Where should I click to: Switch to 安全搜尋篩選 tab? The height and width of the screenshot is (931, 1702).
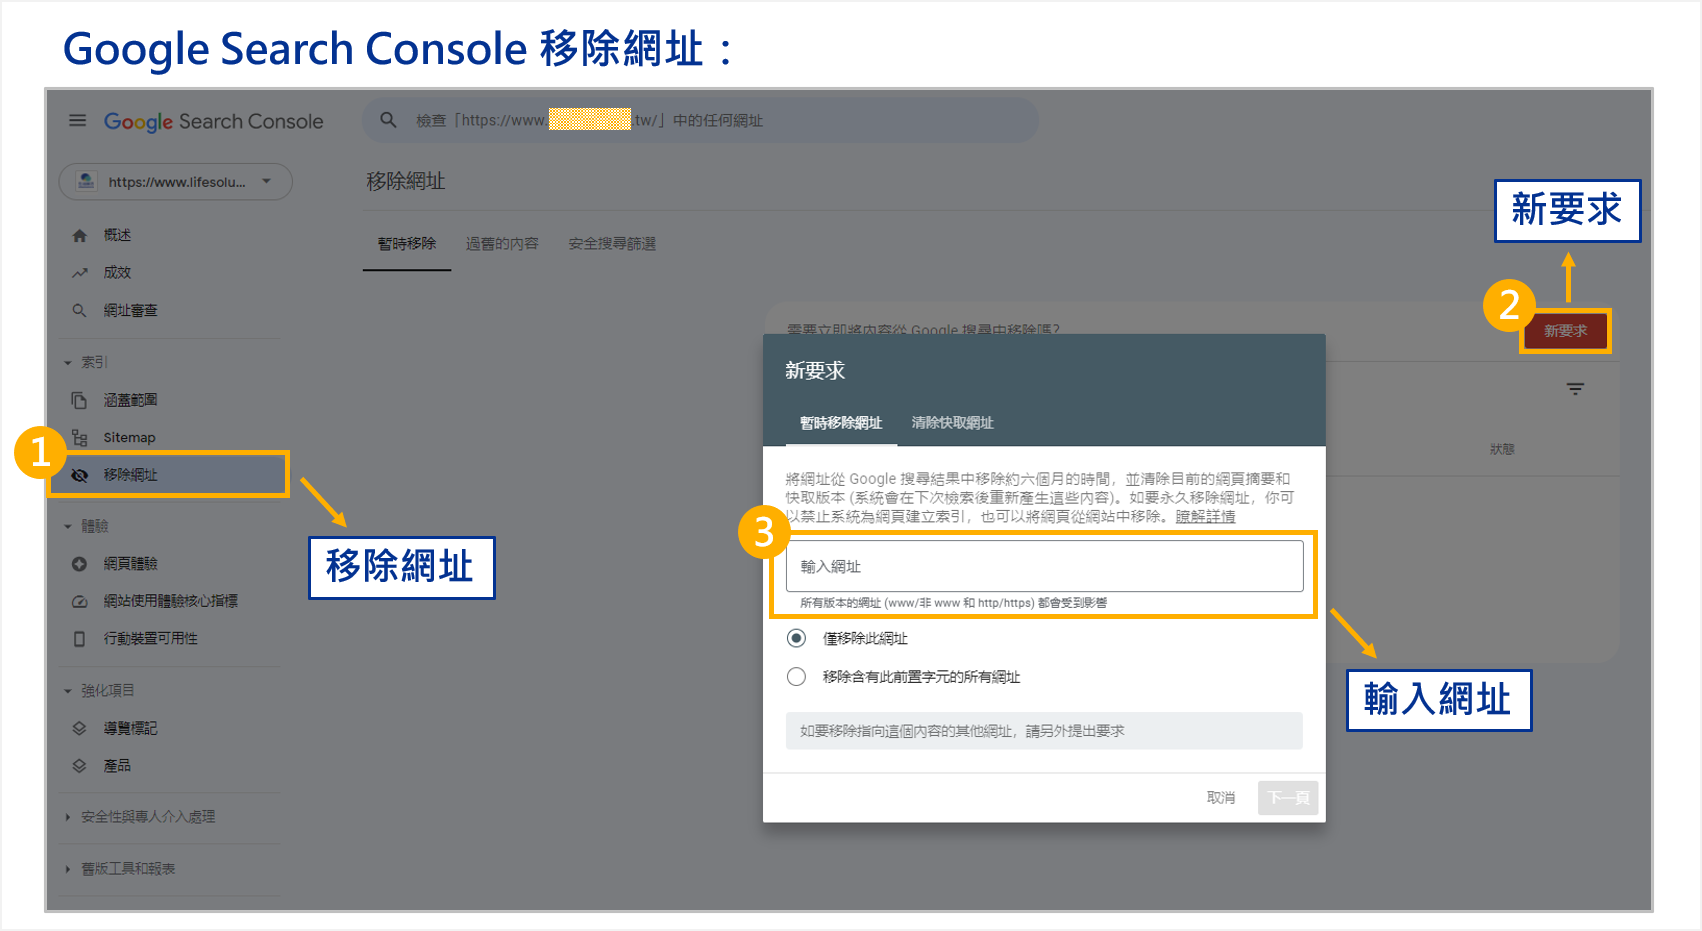pyautogui.click(x=612, y=244)
